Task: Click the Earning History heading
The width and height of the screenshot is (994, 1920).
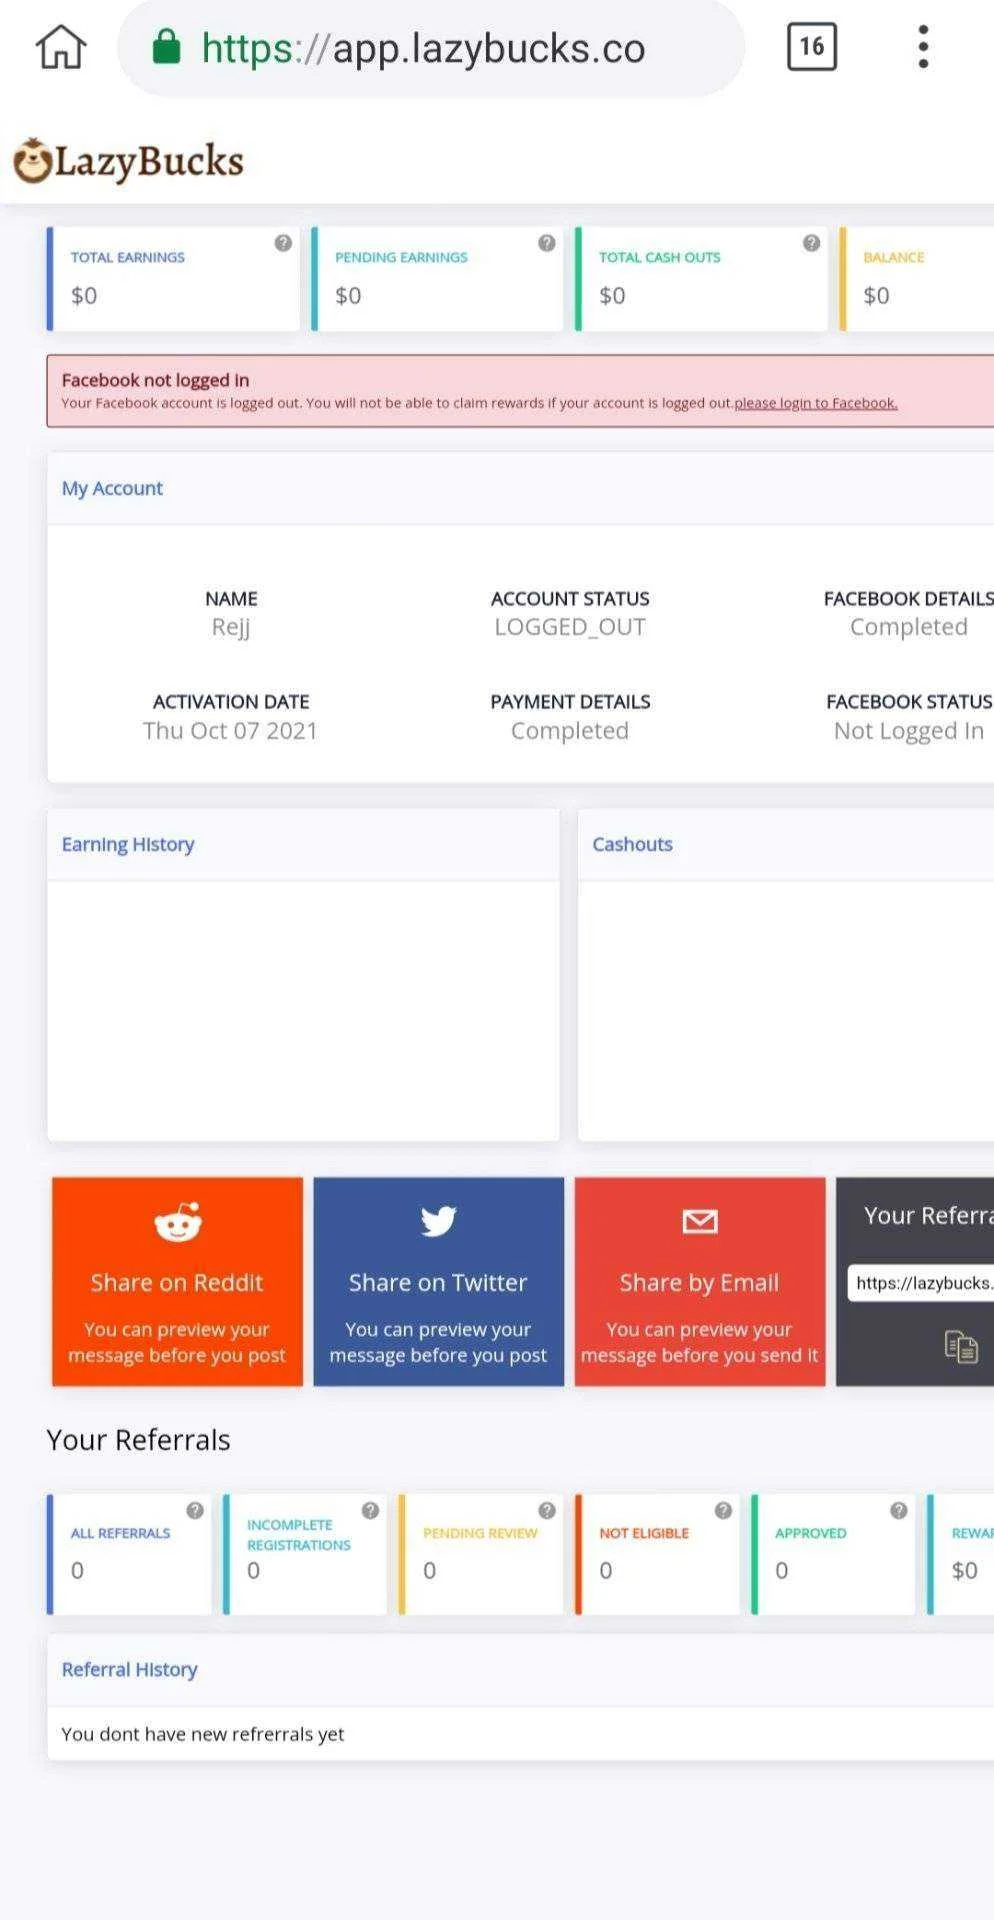Action: (x=128, y=844)
